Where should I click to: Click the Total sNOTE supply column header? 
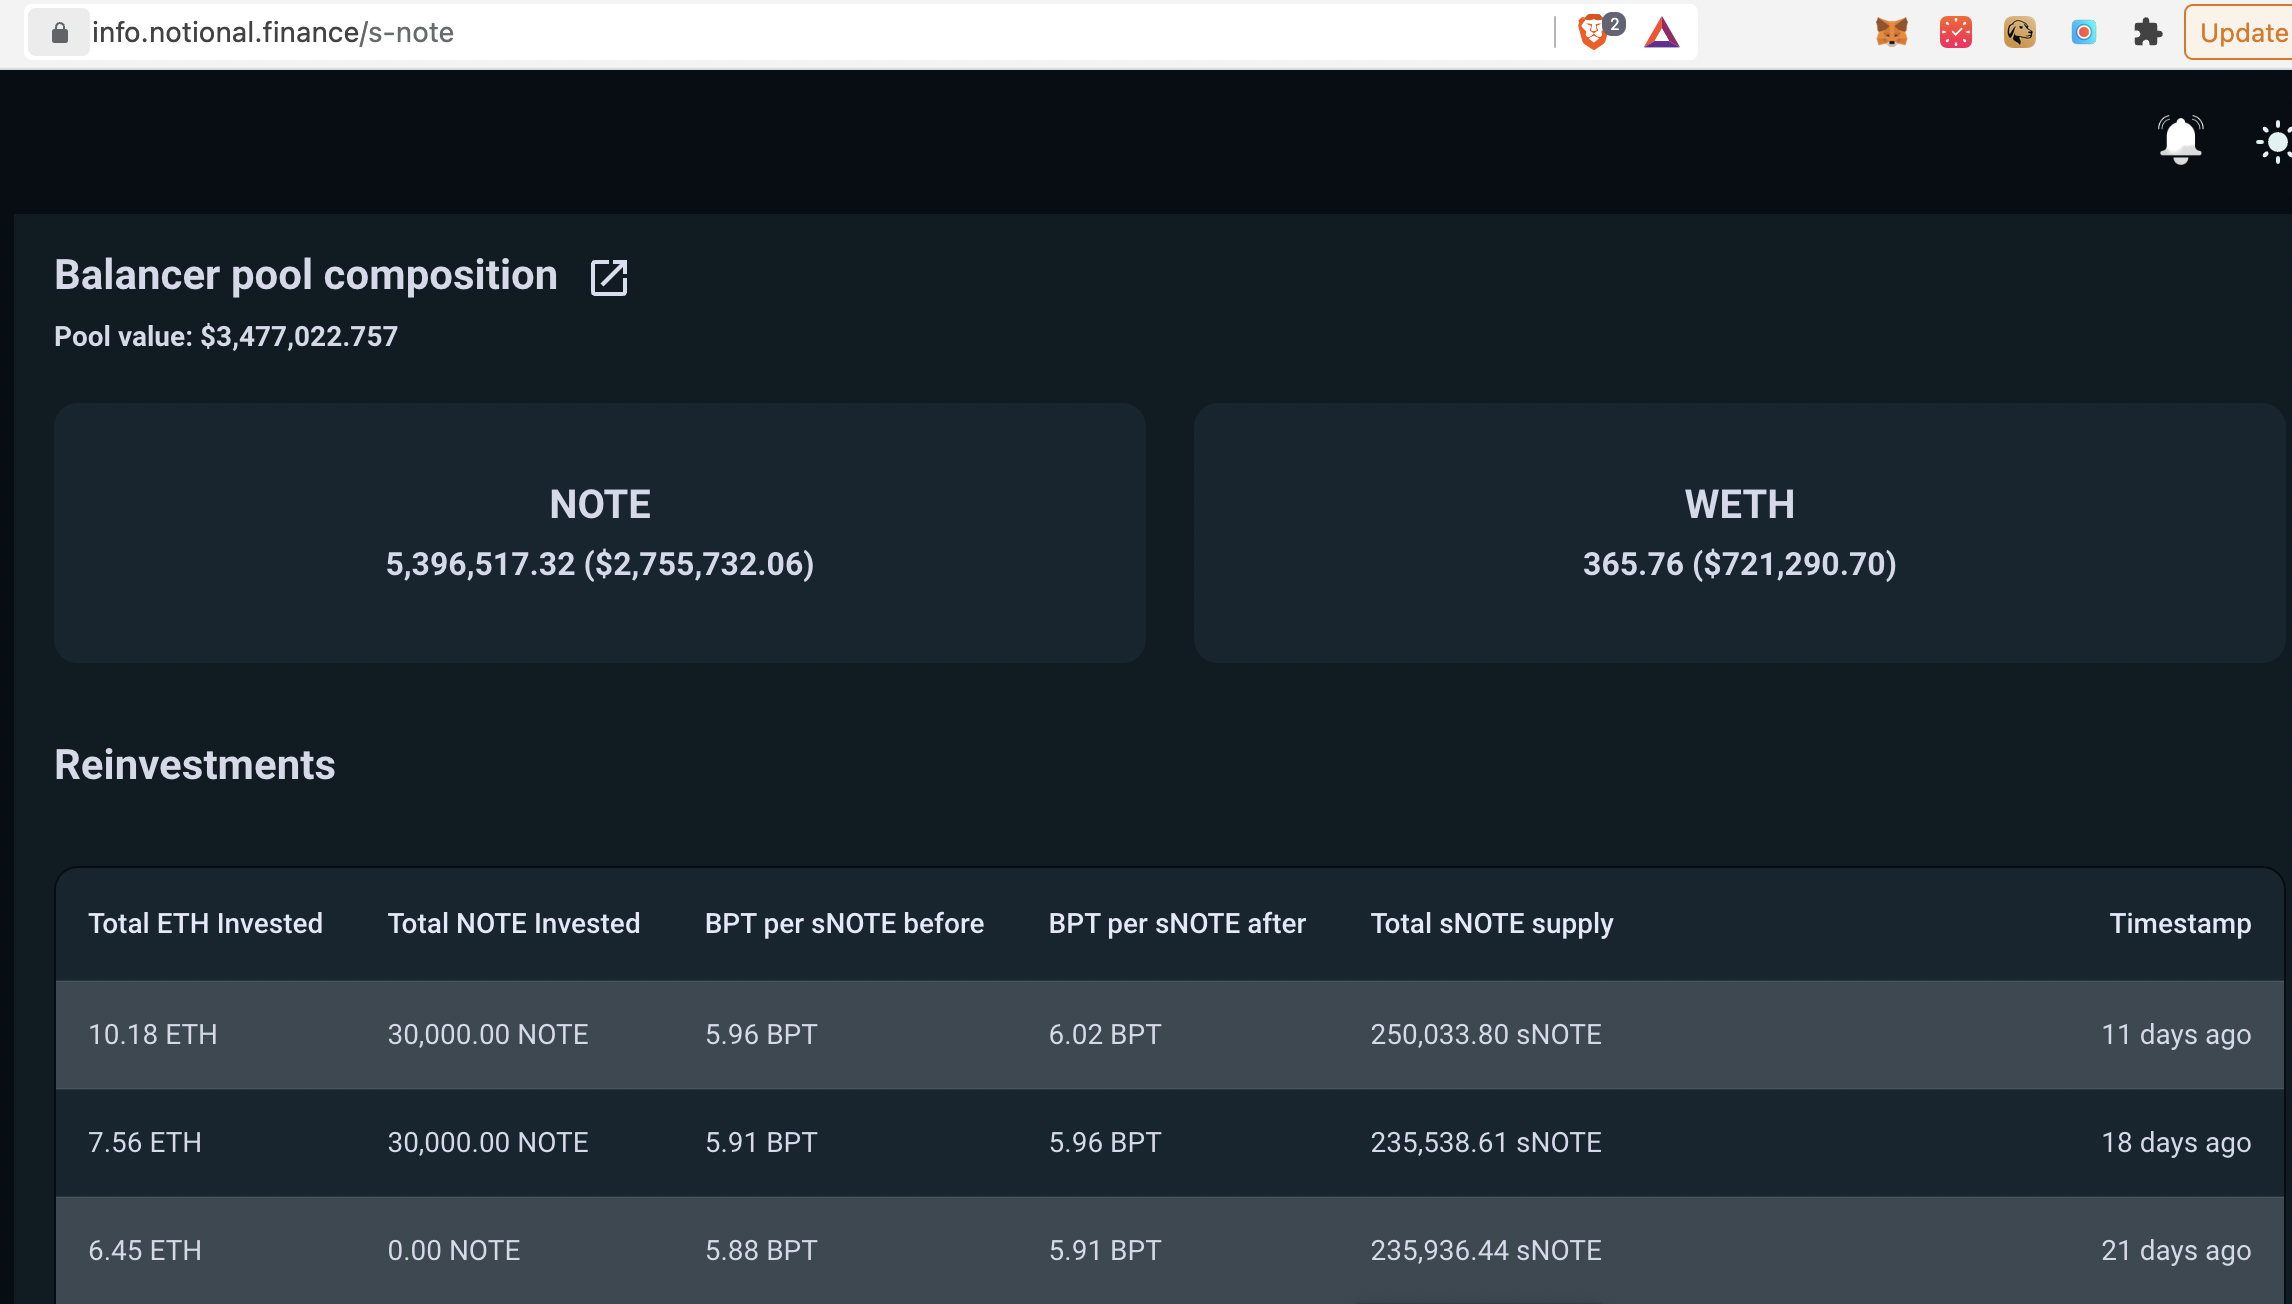point(1491,923)
